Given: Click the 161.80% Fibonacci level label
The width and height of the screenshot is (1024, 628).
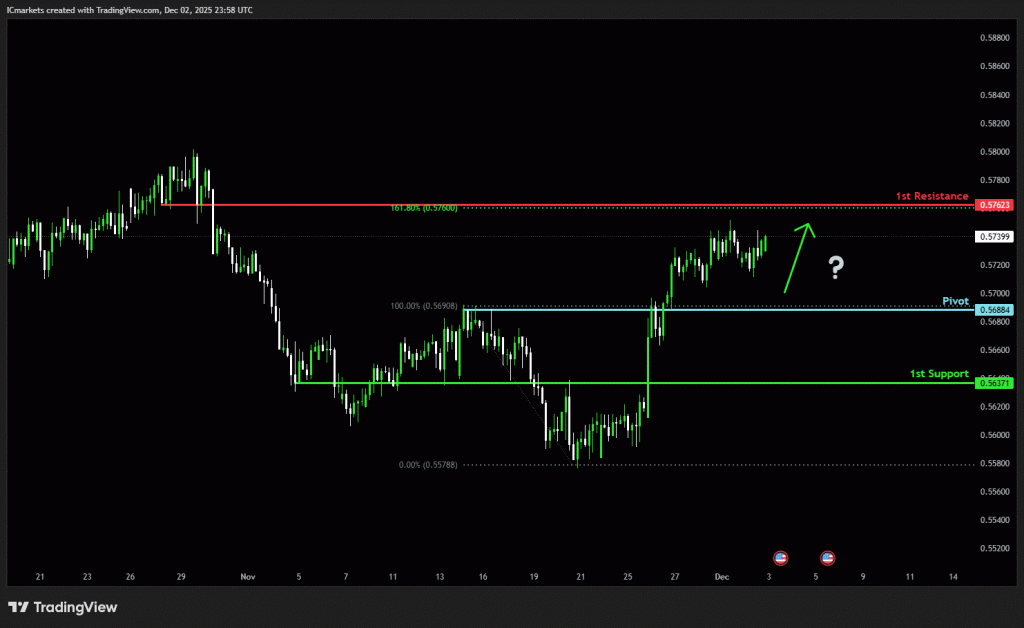Looking at the screenshot, I should click(424, 208).
